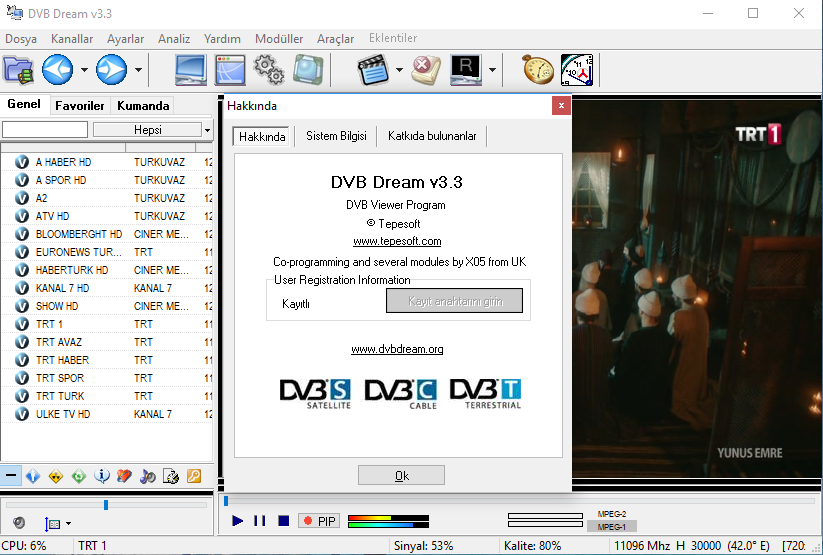823x555 pixels.
Task: Open Katkıda bulunanlar tab
Action: 432,136
